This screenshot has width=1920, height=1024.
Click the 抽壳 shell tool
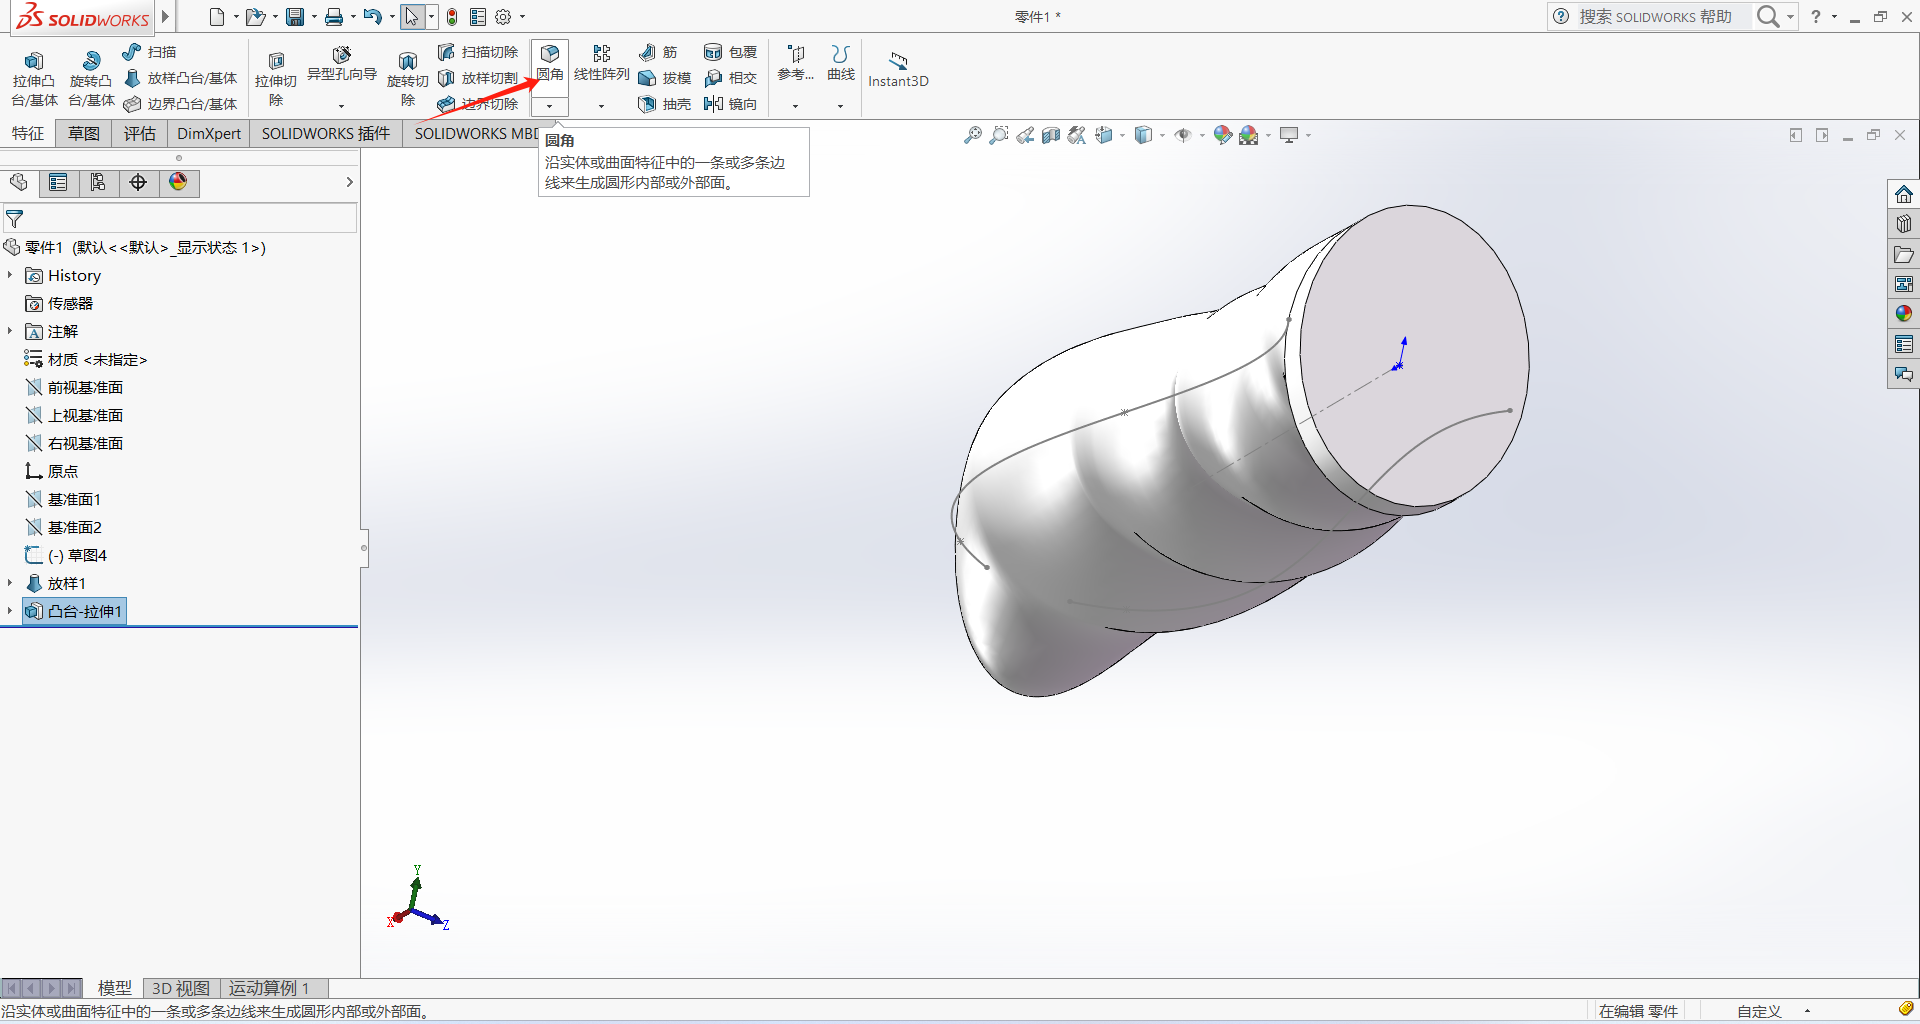click(x=665, y=104)
